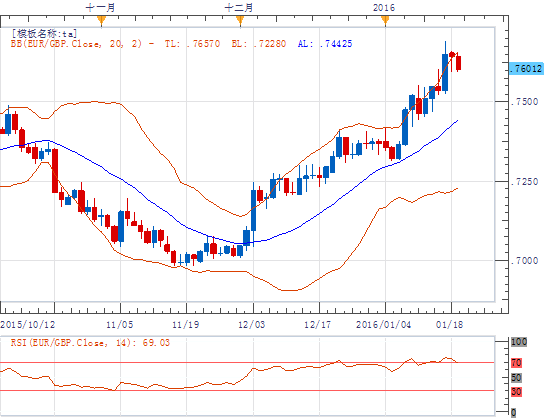Click the last red candlestick near .76012
The height and width of the screenshot is (418, 554).
point(459,63)
